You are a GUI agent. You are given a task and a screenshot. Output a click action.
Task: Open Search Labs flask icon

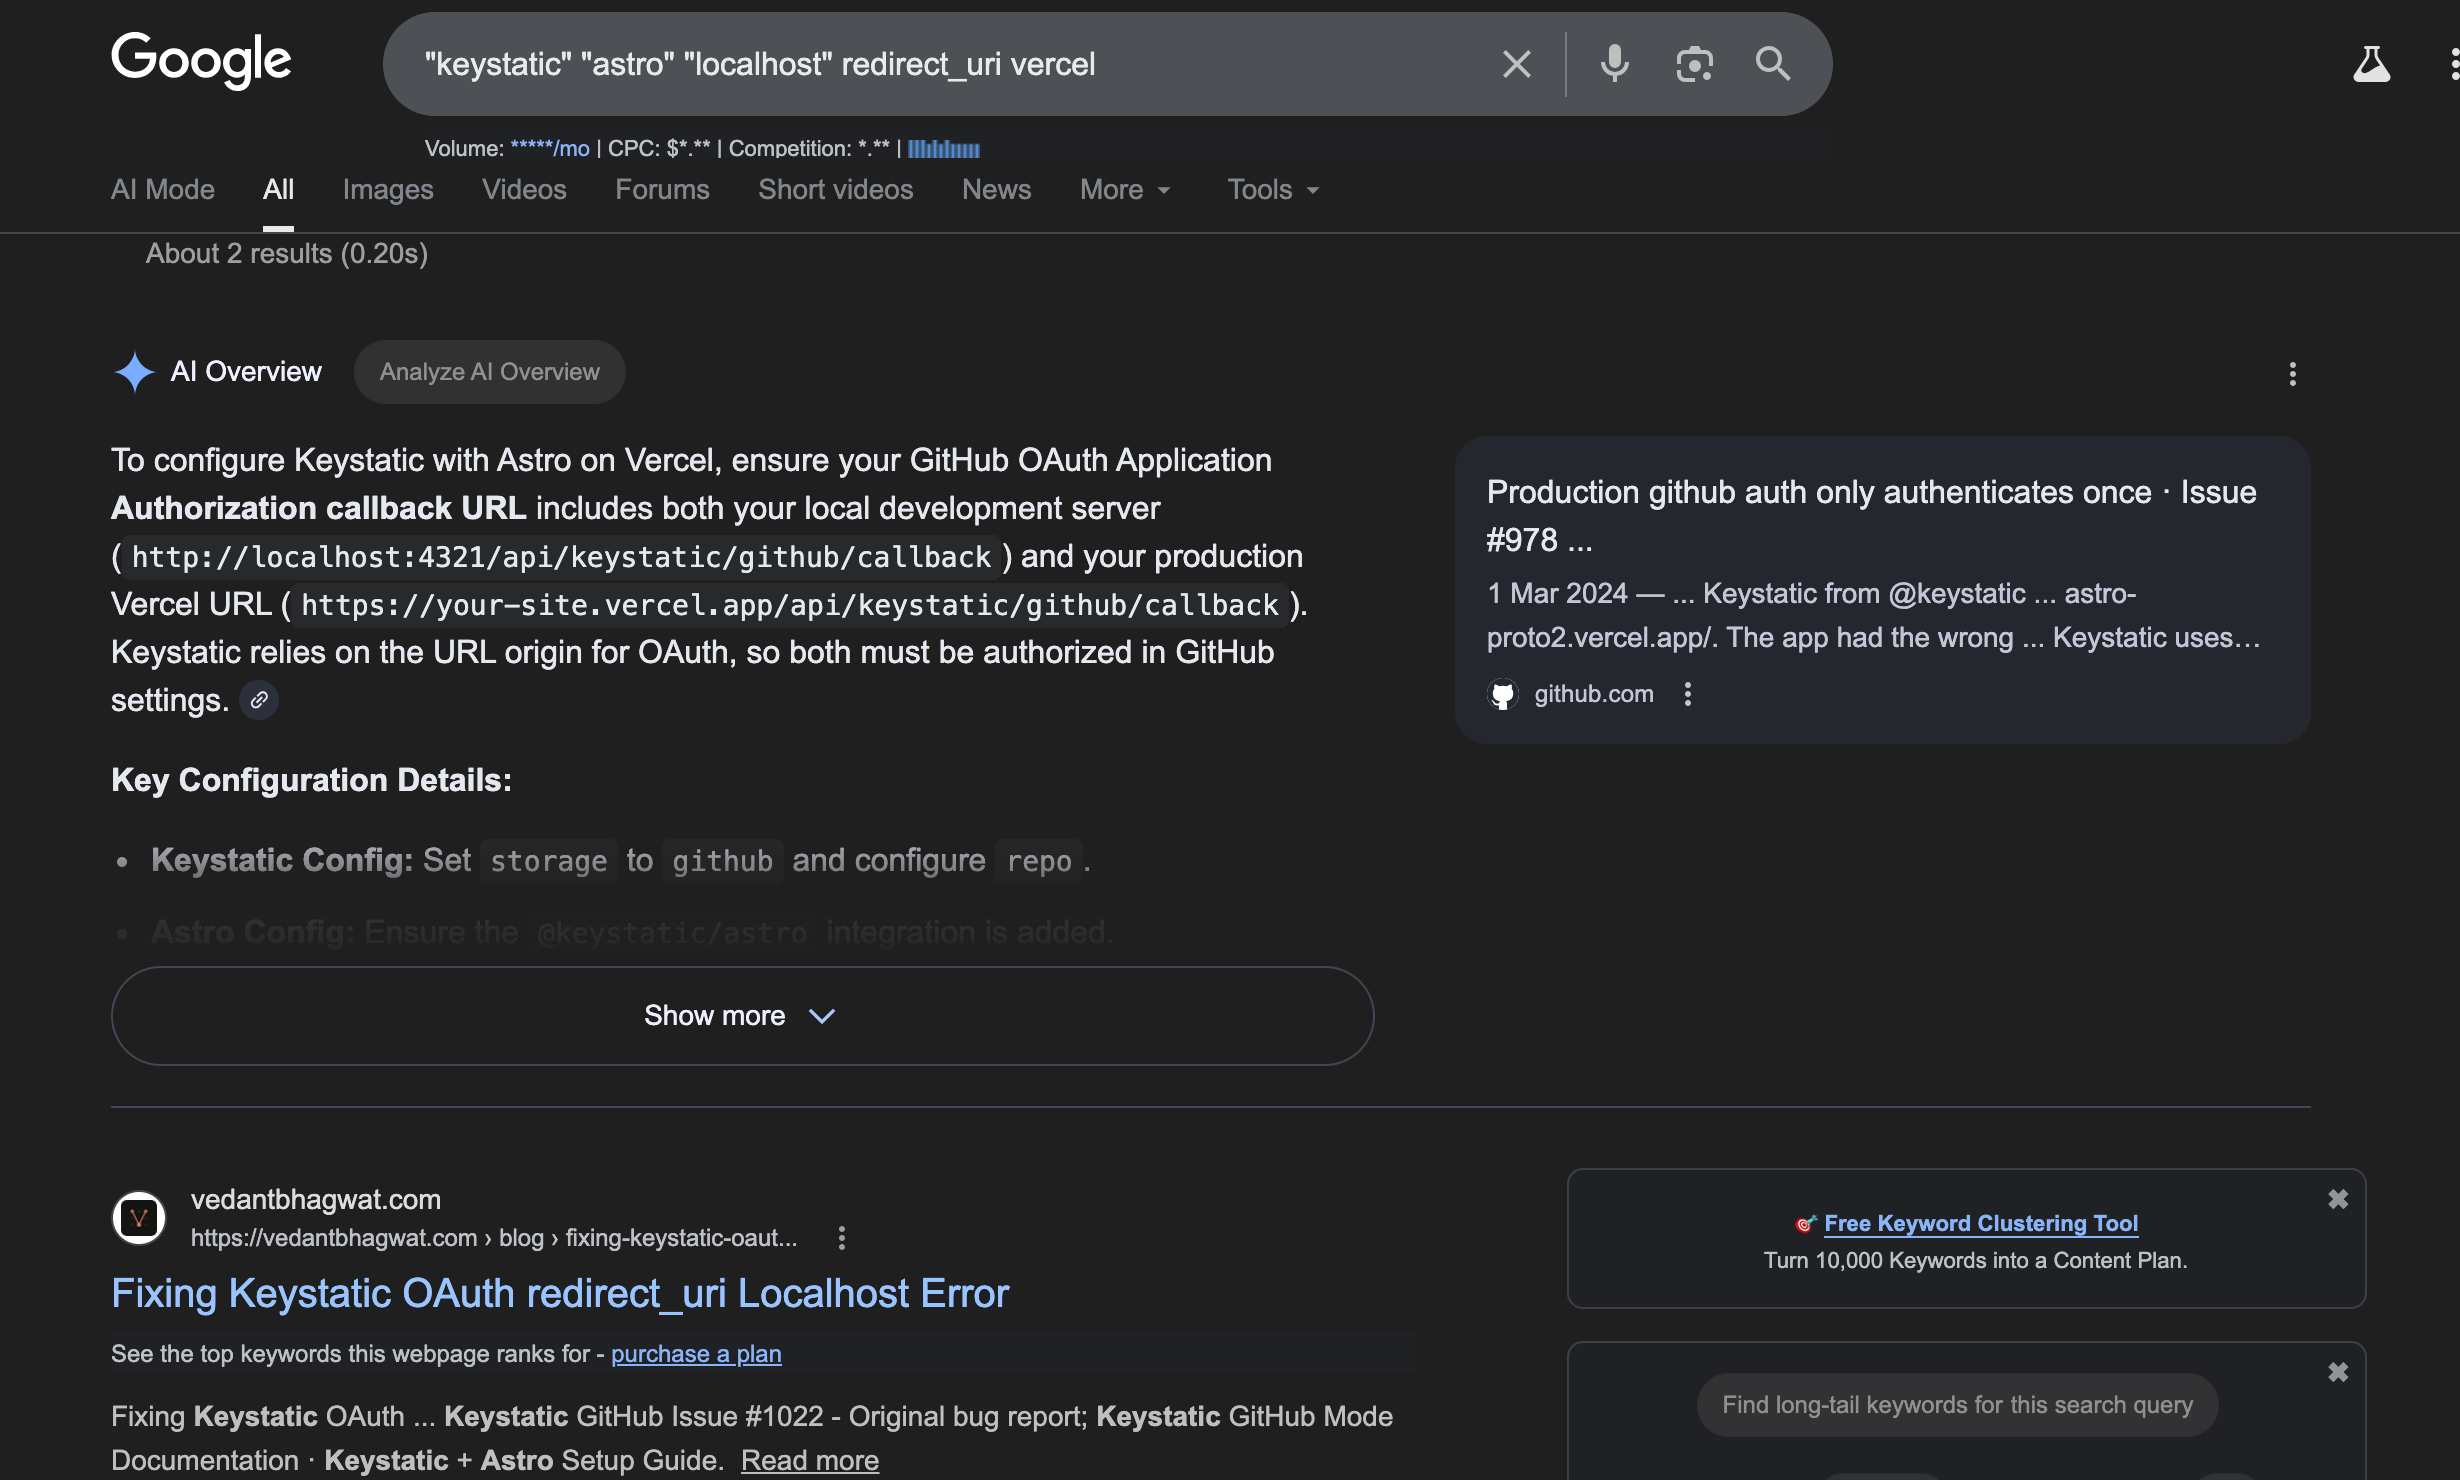pyautogui.click(x=2371, y=64)
